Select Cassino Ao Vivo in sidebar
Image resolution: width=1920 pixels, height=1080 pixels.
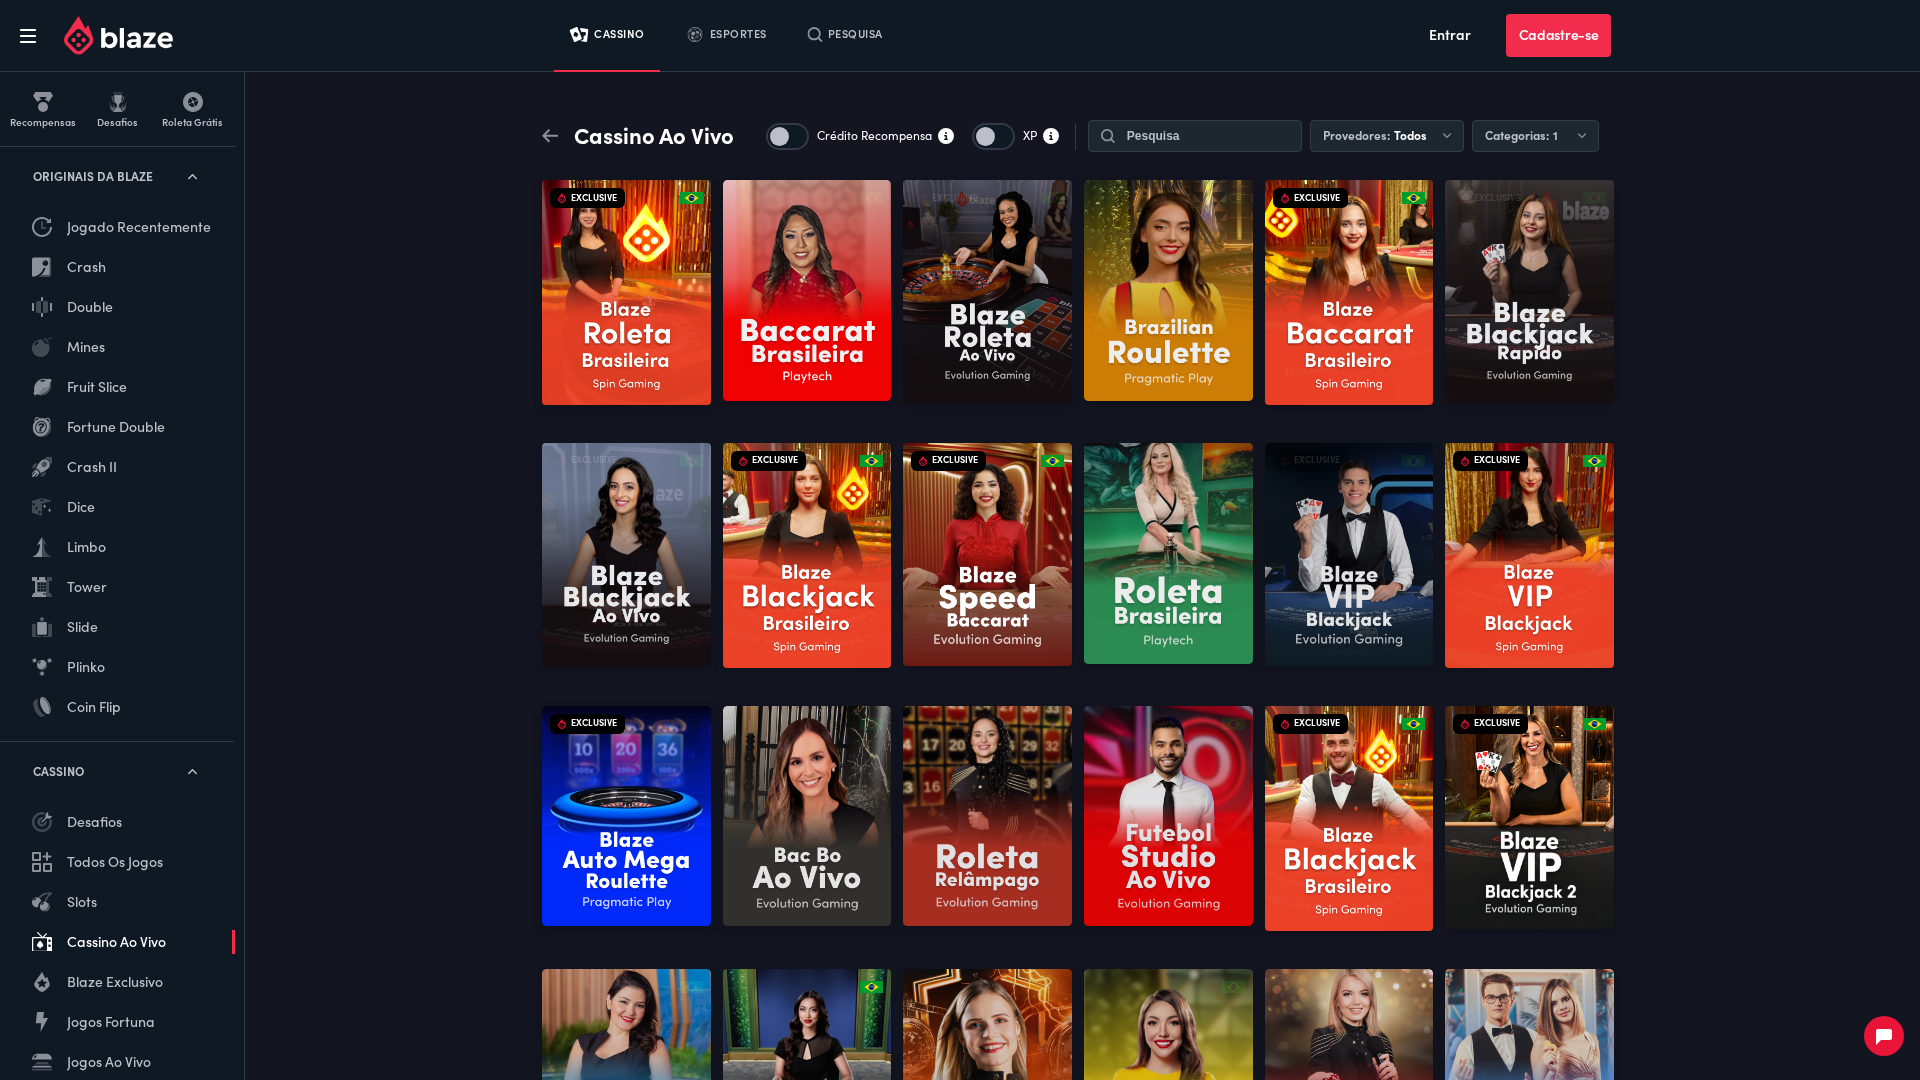[117, 942]
